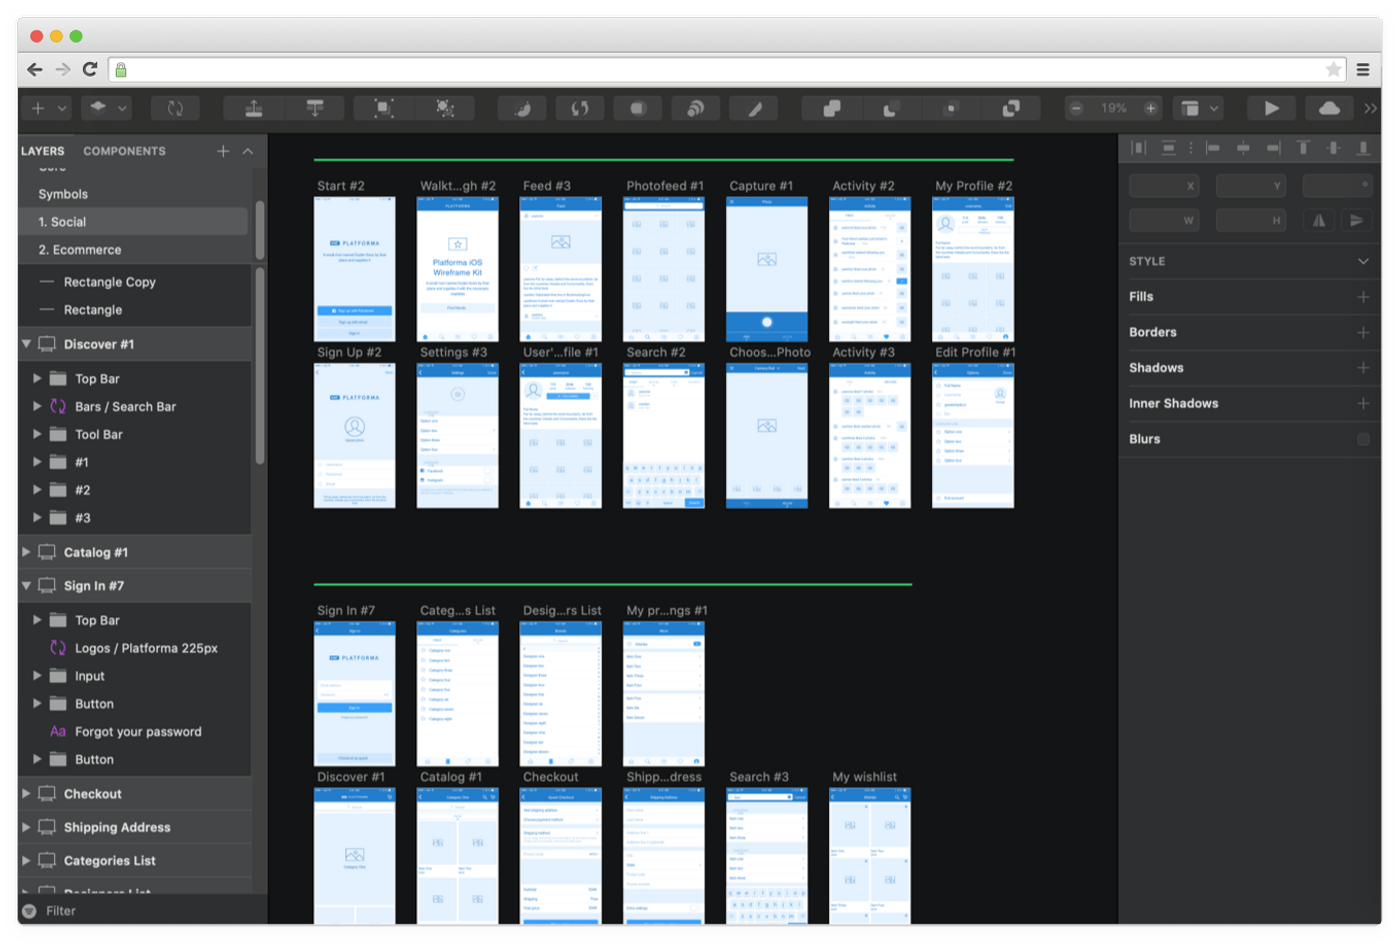Align layers to the left edge
Viewport: 1400px width, 946px height.
click(x=1213, y=148)
